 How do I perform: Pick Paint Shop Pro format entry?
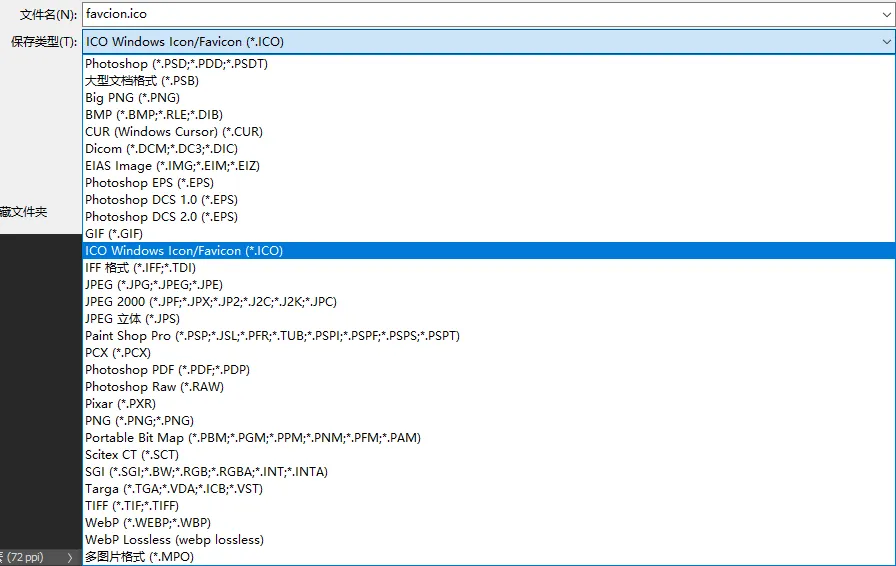tap(489, 336)
